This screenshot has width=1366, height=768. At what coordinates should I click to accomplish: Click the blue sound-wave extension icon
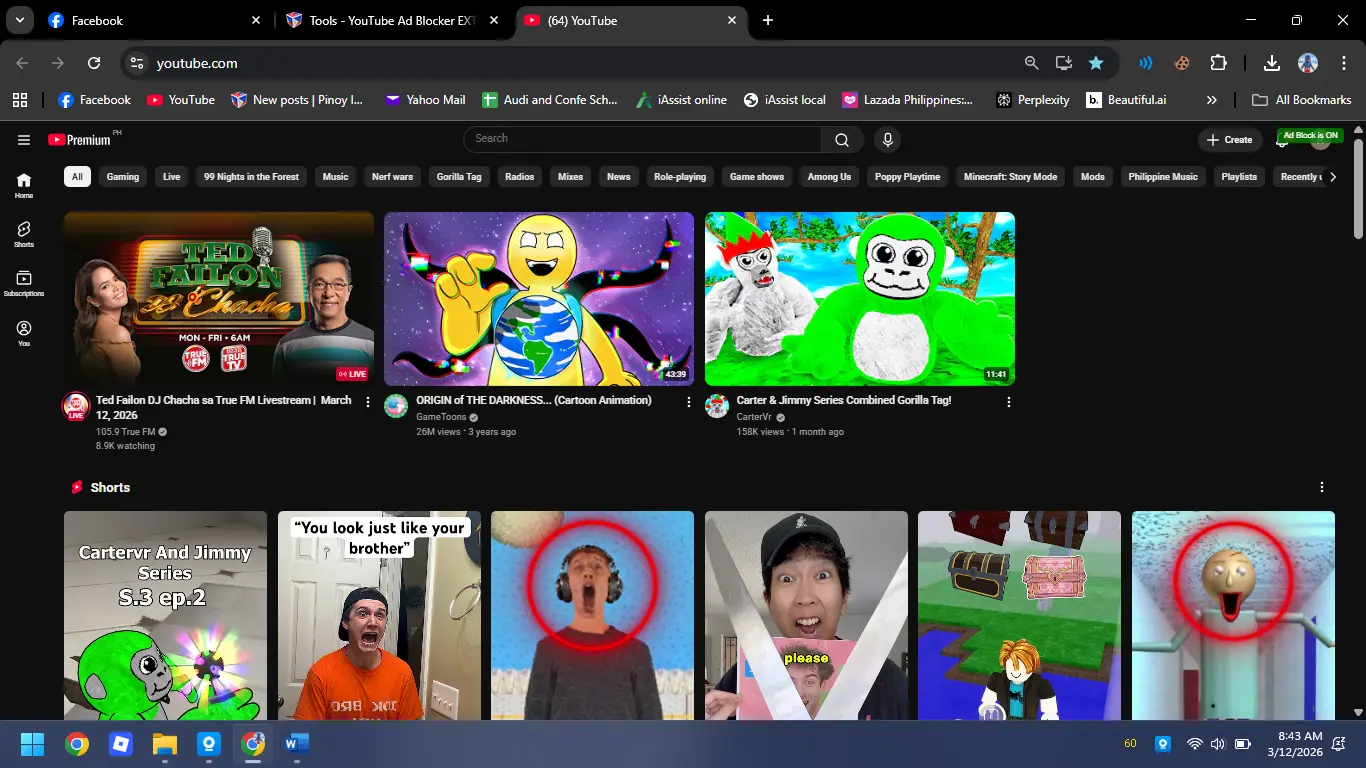point(1146,63)
